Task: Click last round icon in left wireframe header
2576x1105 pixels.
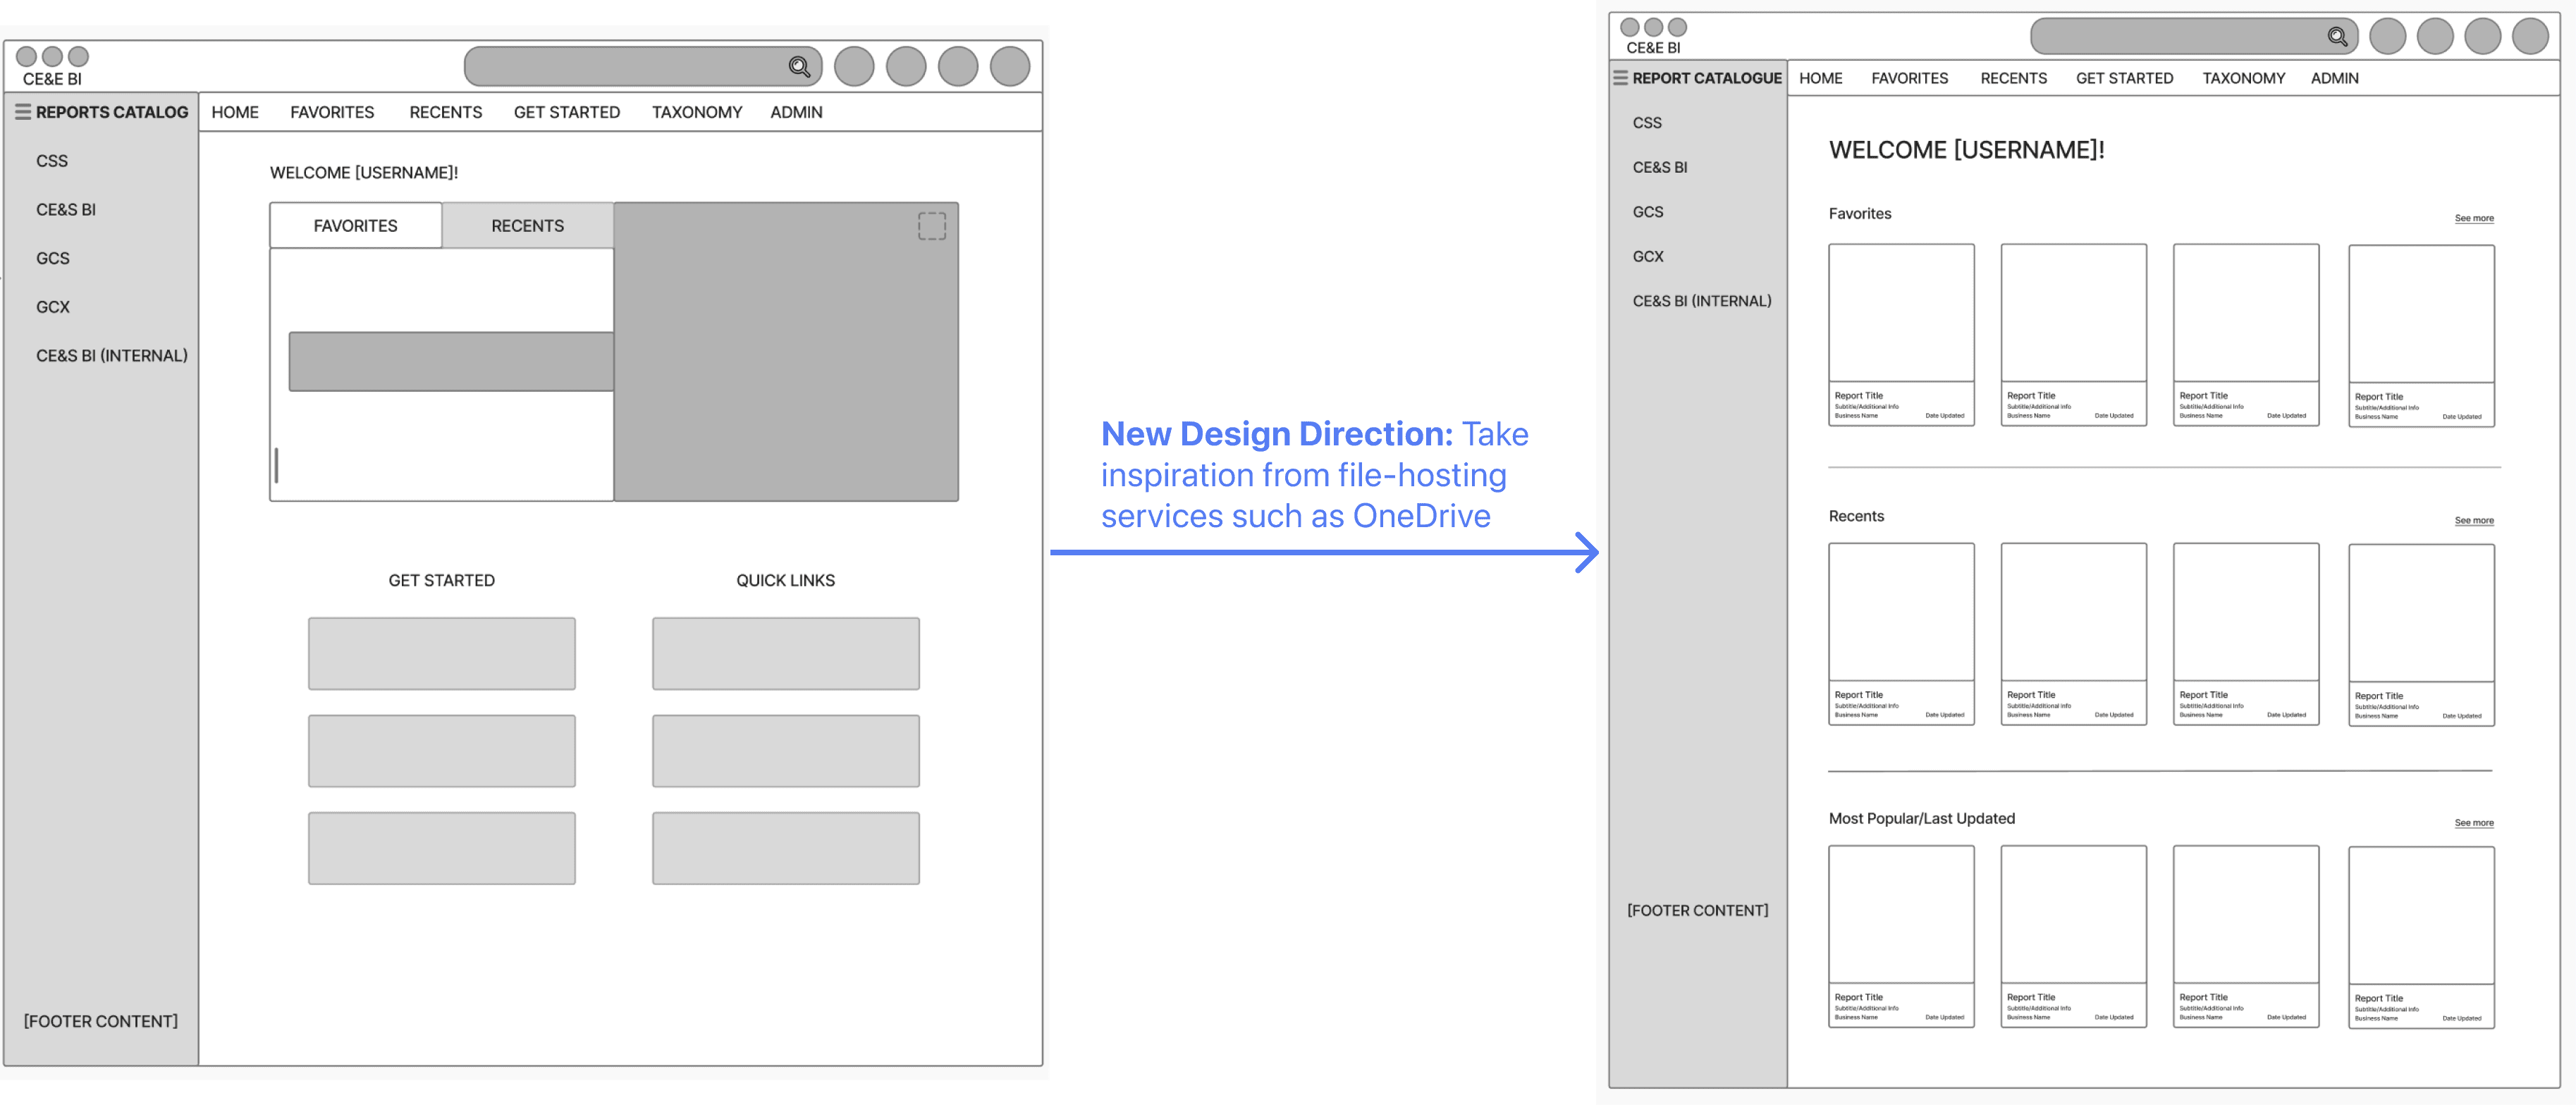Action: click(1009, 67)
